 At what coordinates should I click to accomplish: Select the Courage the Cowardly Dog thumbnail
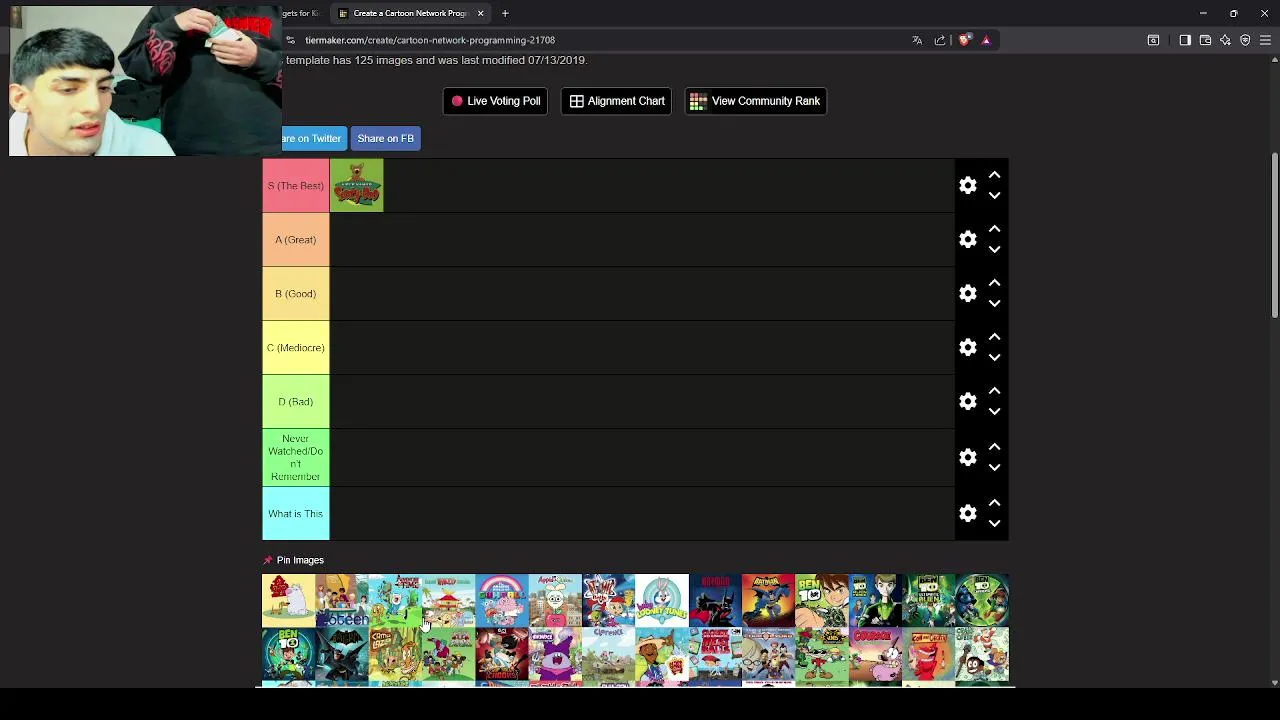coord(875,655)
